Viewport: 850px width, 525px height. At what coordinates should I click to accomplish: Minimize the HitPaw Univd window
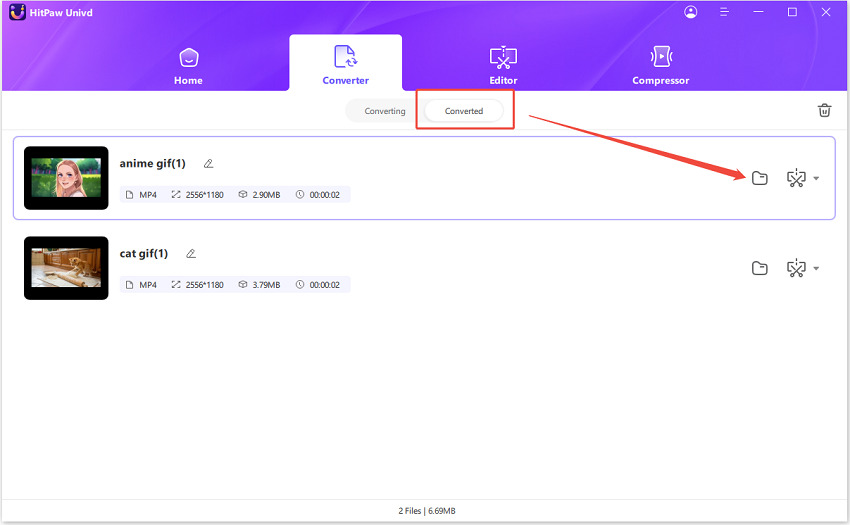pyautogui.click(x=758, y=12)
